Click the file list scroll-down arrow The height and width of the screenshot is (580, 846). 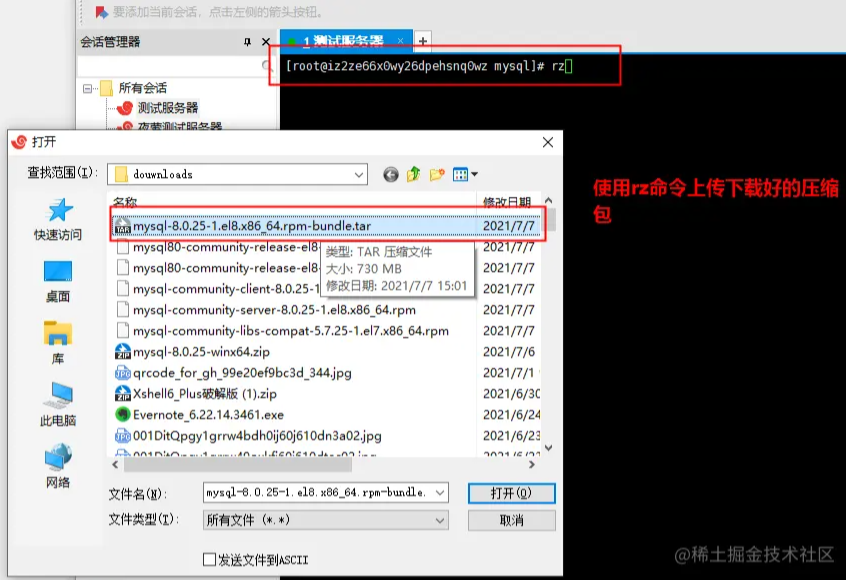pos(549,448)
